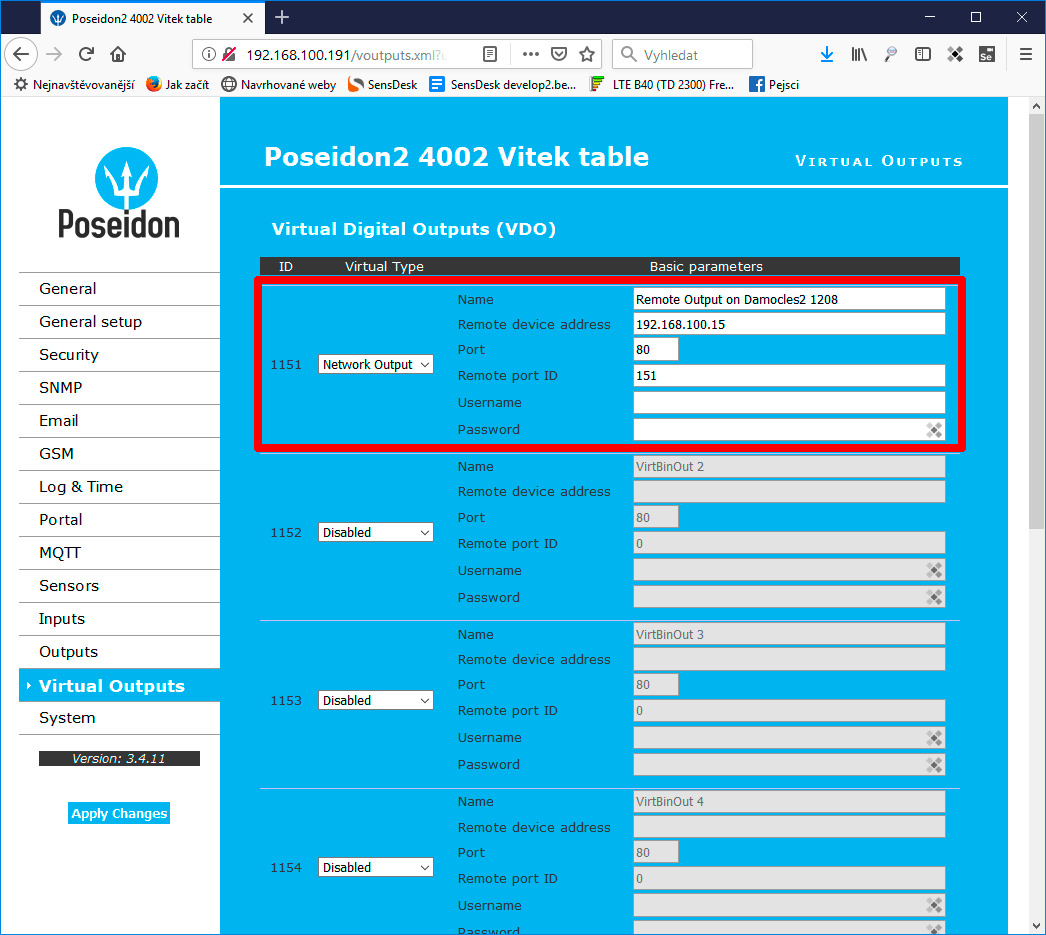
Task: Open Firefox hamburger menu
Action: pos(1026,54)
